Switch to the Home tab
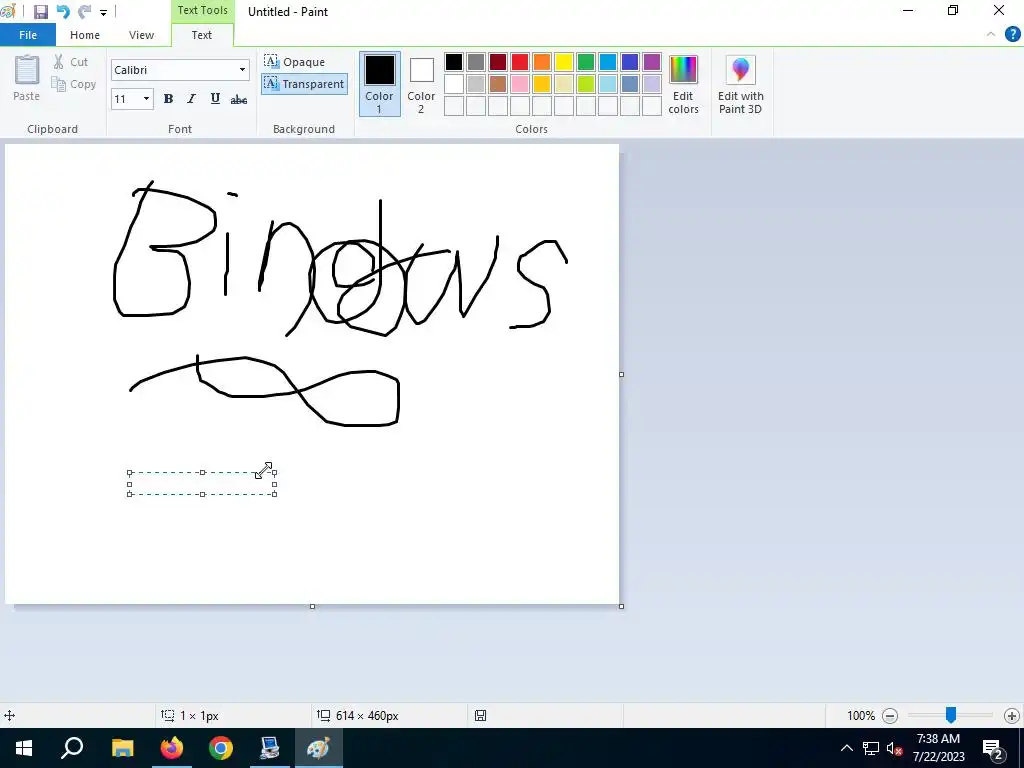Image resolution: width=1024 pixels, height=768 pixels. 85,35
